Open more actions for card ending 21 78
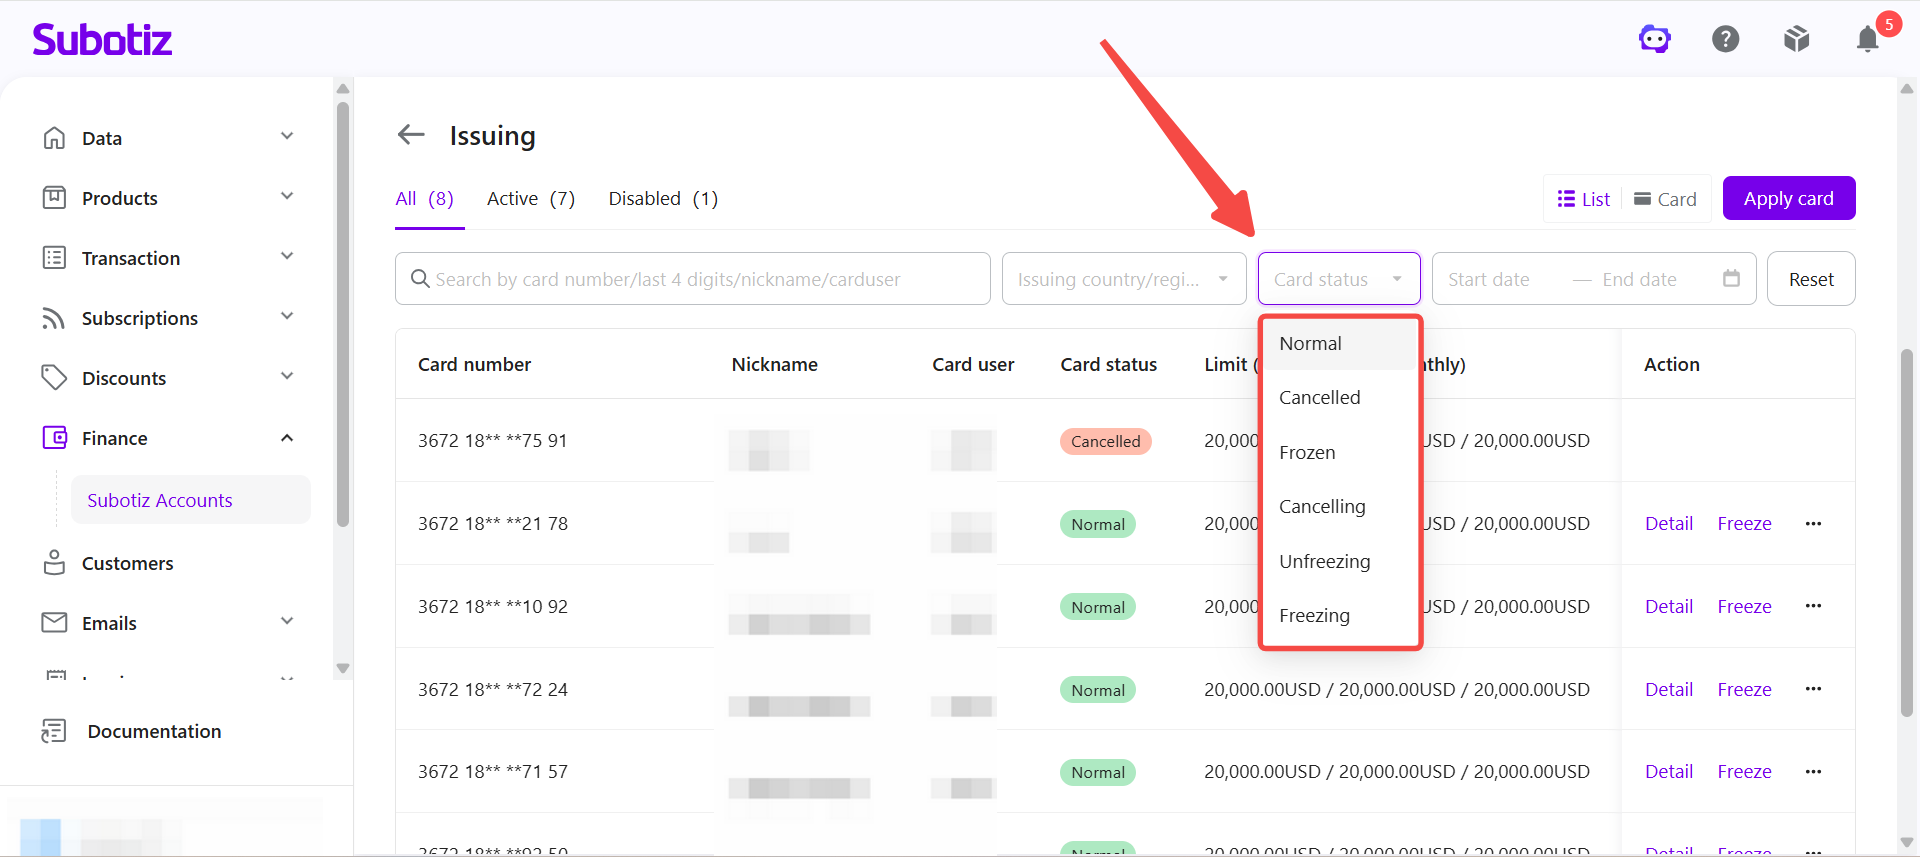The width and height of the screenshot is (1920, 857). 1813,523
